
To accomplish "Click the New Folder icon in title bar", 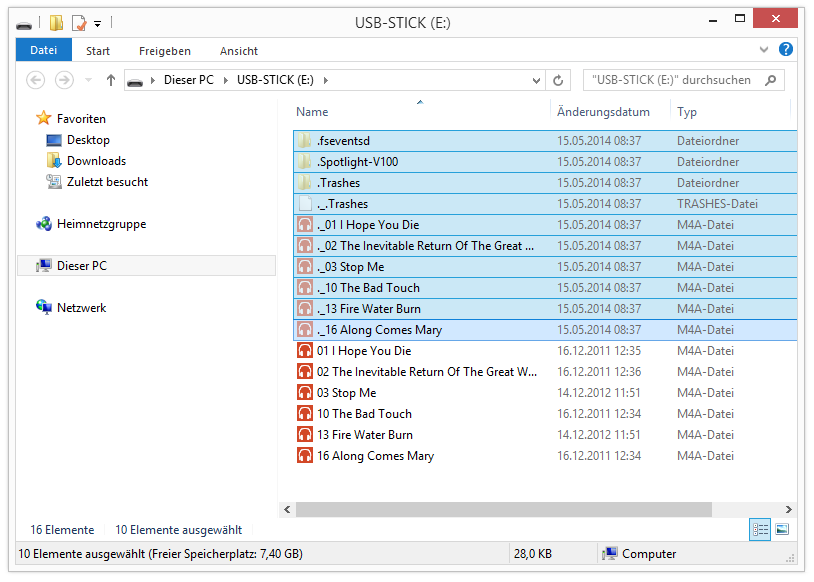I will tap(57, 22).
